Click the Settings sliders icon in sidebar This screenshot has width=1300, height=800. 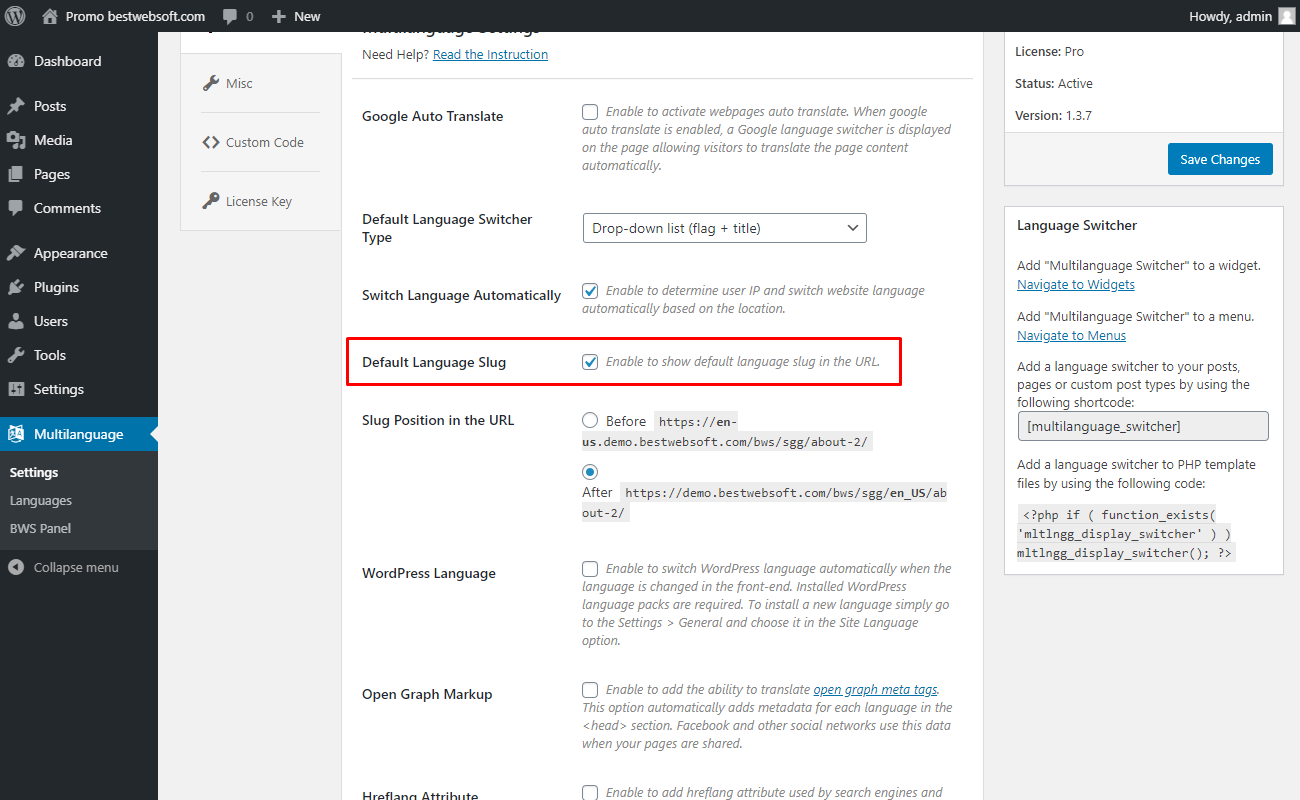pos(16,389)
